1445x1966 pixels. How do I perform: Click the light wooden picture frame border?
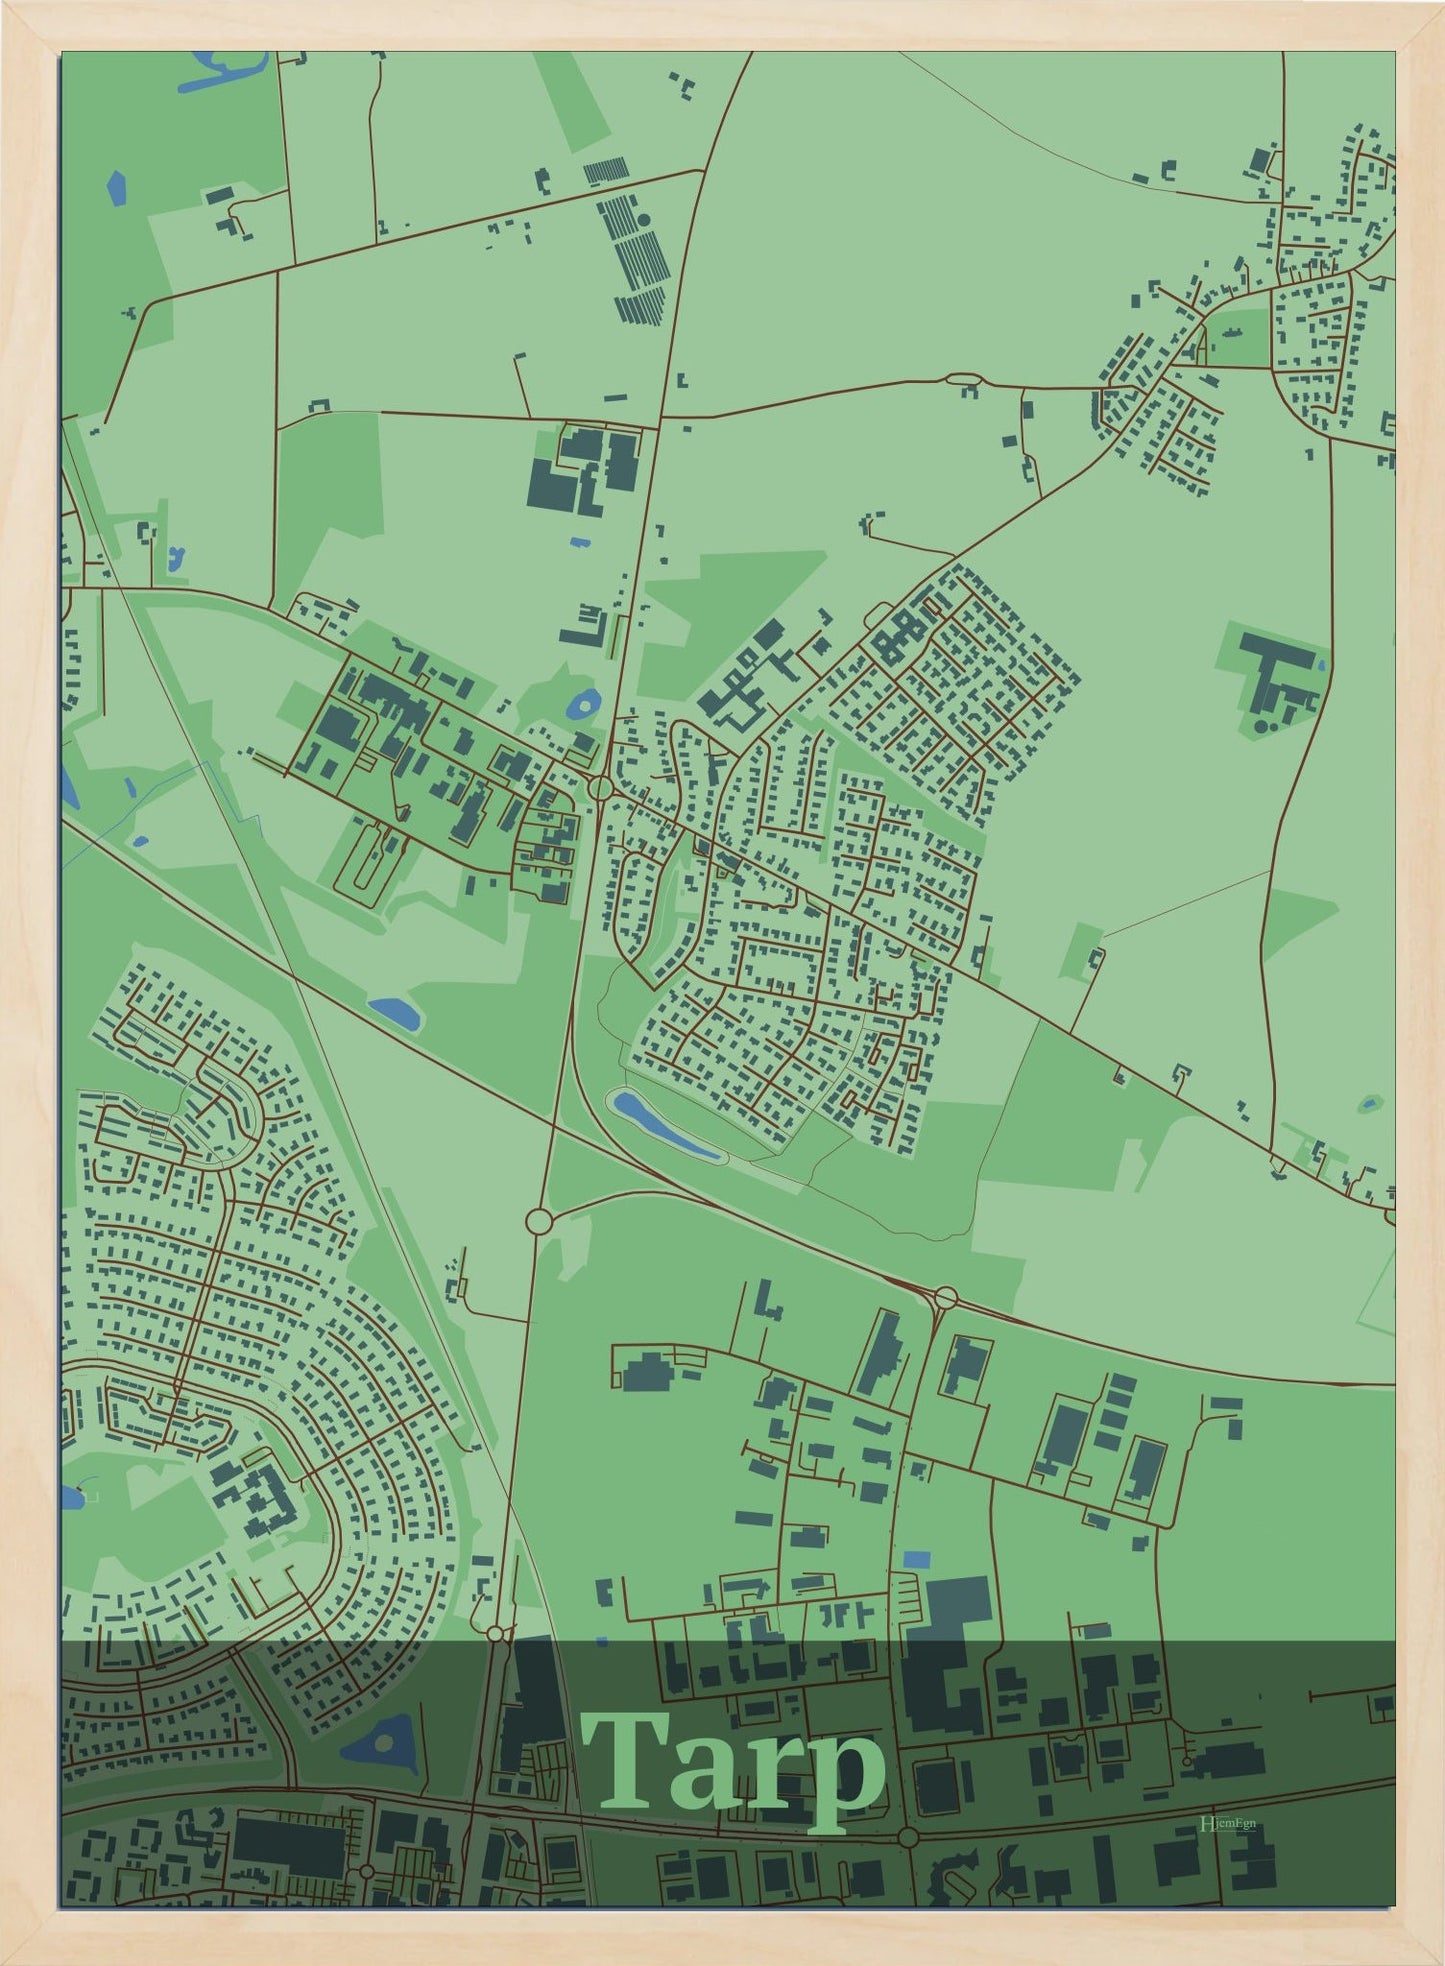click(28, 980)
